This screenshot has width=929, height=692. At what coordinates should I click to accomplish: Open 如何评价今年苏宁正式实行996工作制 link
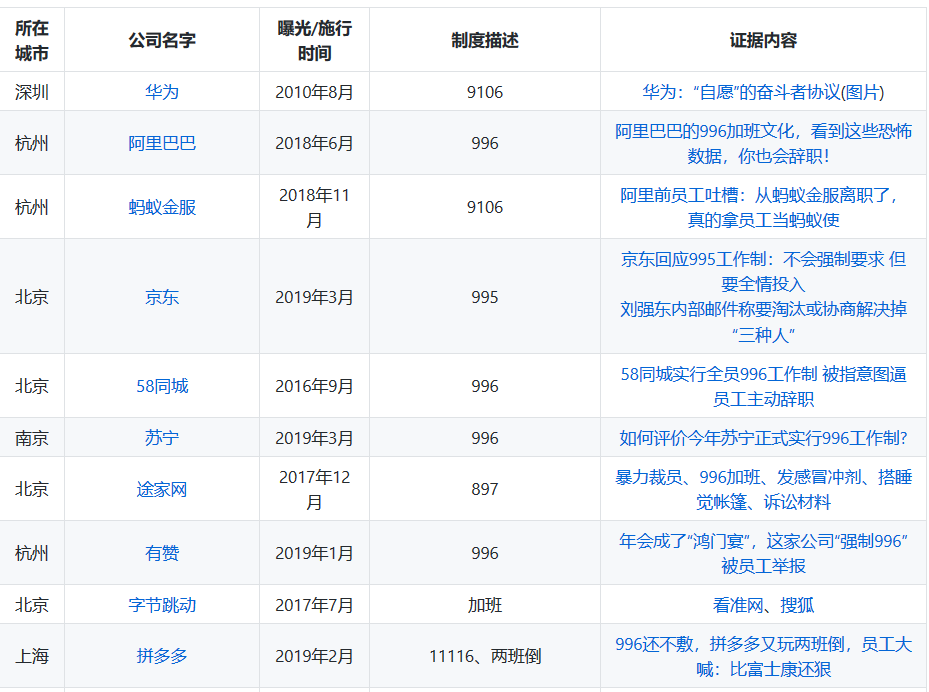point(763,438)
